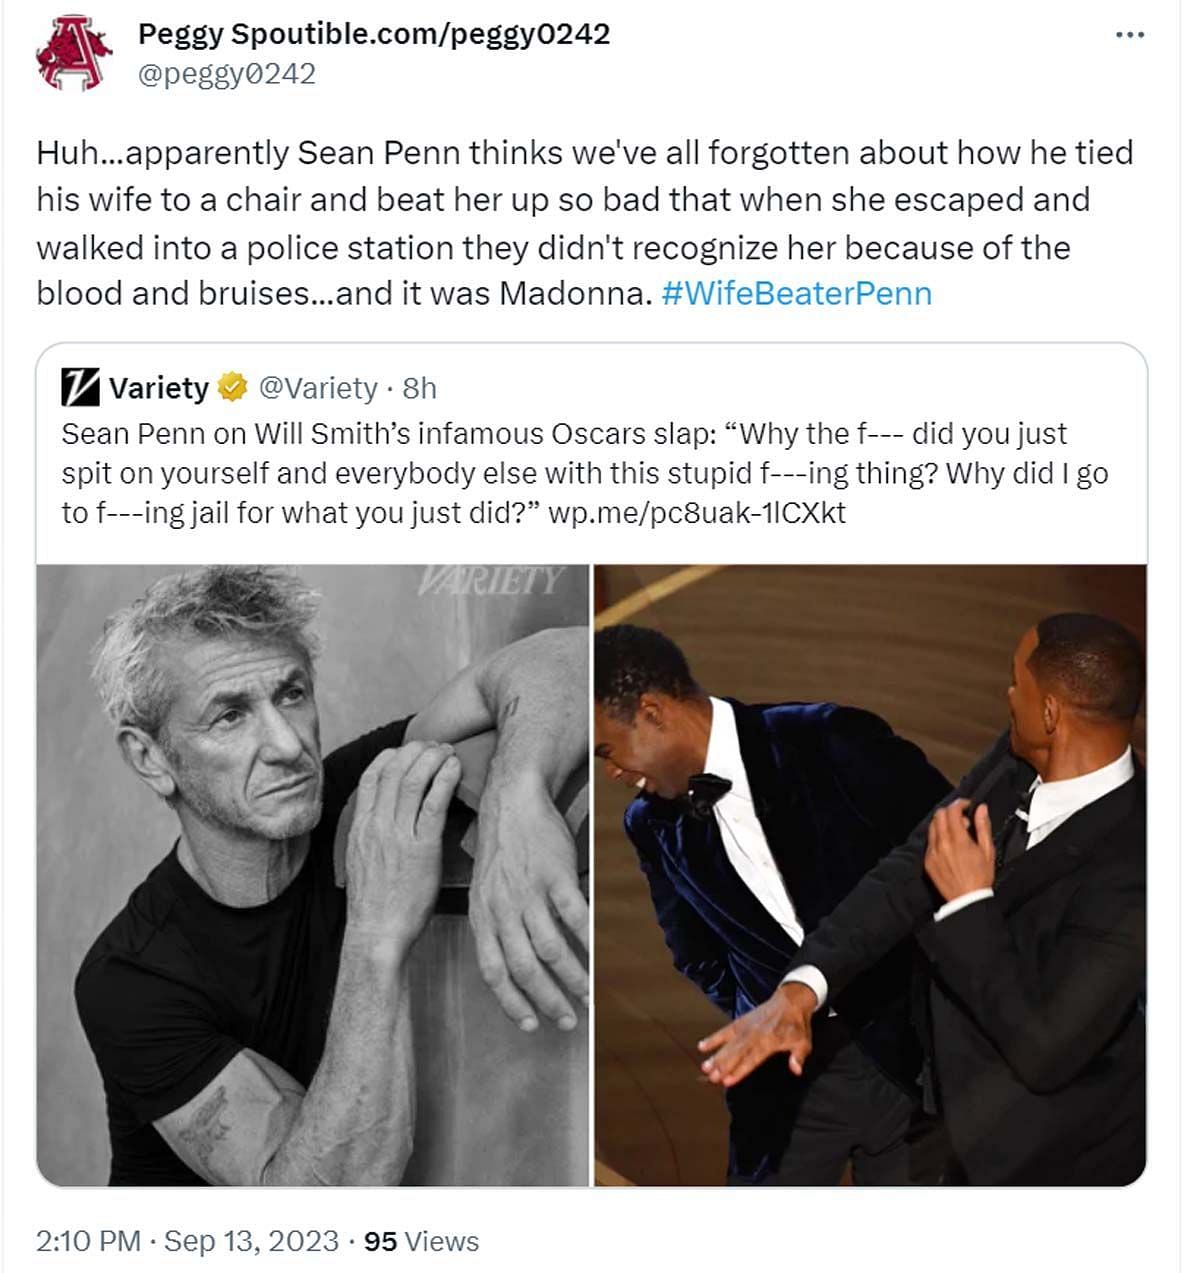This screenshot has height=1273, width=1200.
Task: Open the three-dot more options menu
Action: [x=1129, y=35]
